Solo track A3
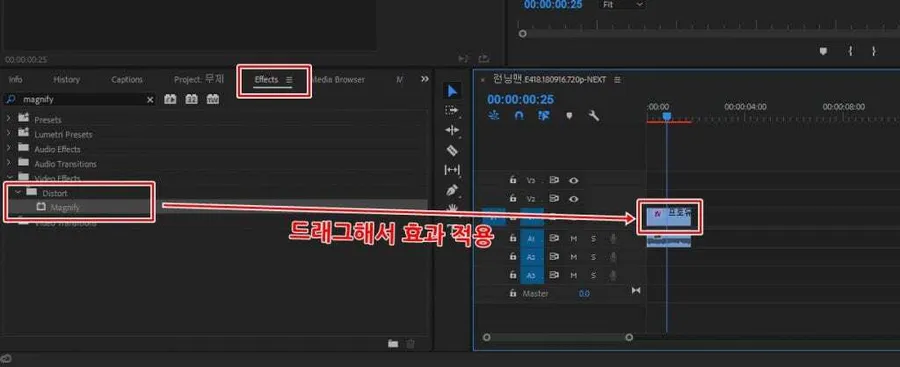 click(593, 275)
